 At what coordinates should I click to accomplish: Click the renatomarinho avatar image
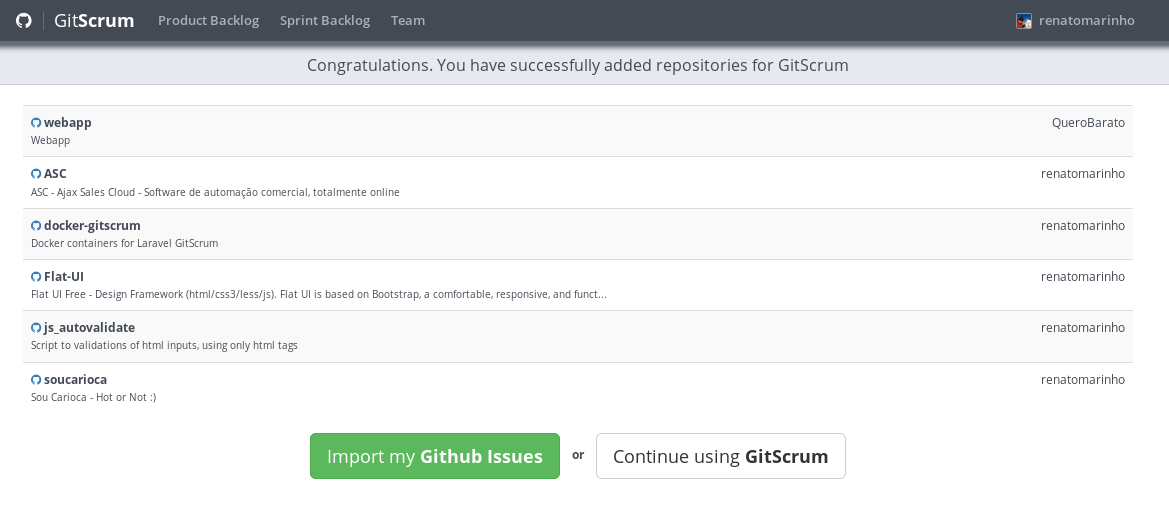(x=1024, y=21)
